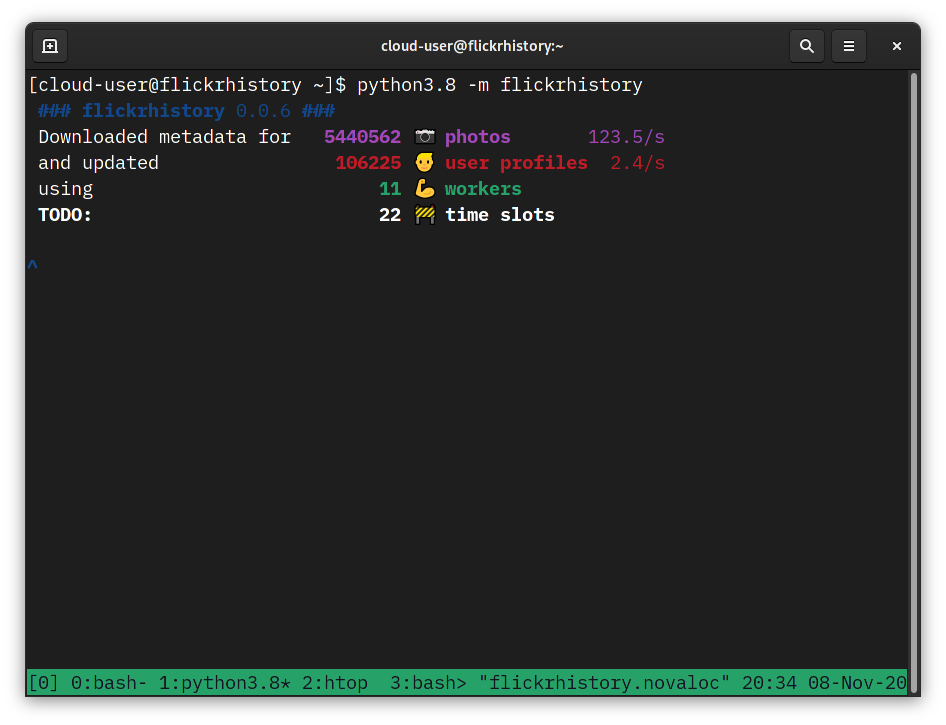Screen dimensions: 946x725
Task: Click the "and updated" text
Action: point(98,163)
